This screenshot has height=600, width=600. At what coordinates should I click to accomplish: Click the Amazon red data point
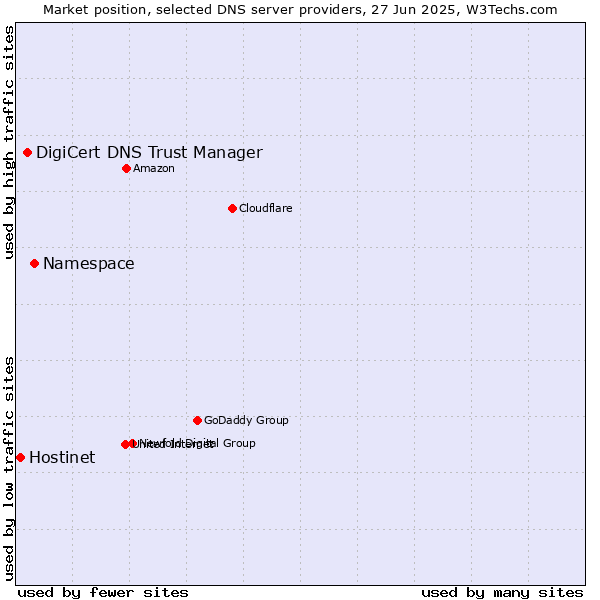pos(127,169)
